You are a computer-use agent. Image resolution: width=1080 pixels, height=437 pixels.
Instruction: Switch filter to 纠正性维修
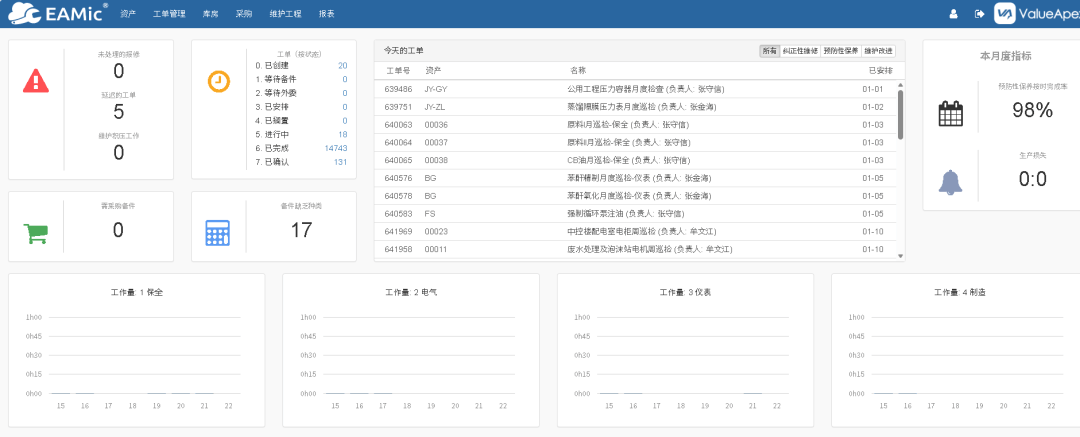click(800, 51)
